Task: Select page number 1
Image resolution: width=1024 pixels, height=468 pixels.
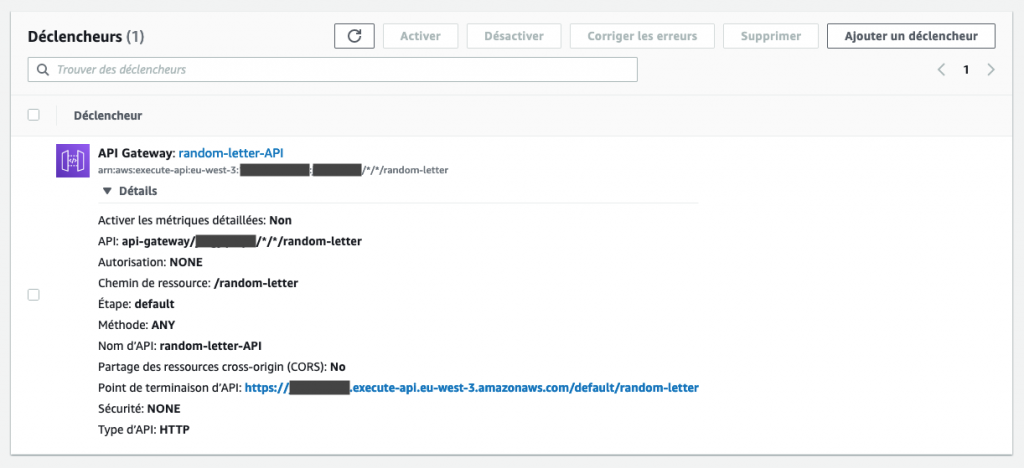Action: click(x=966, y=70)
